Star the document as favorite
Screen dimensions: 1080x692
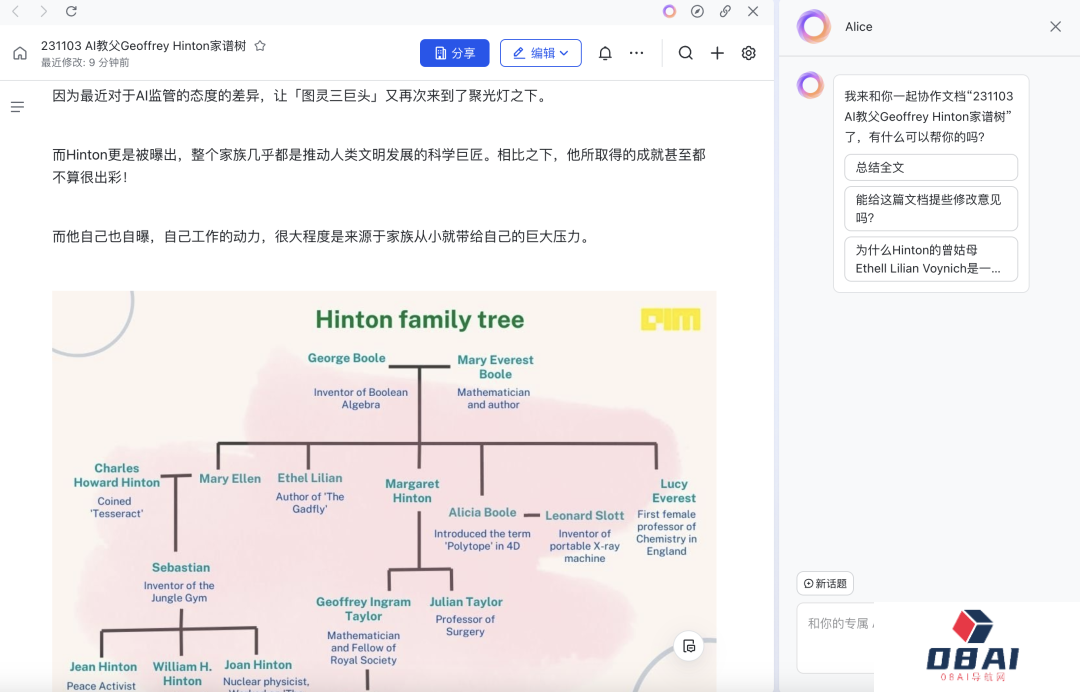[x=260, y=46]
